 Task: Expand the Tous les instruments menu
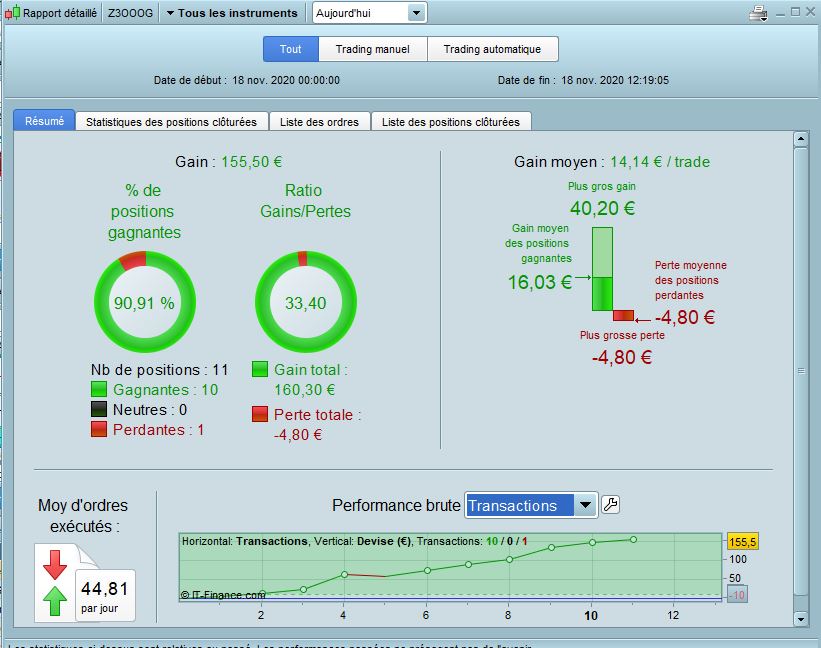tap(232, 13)
